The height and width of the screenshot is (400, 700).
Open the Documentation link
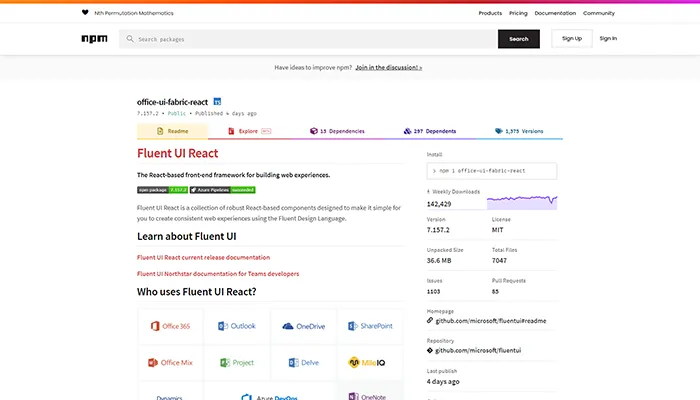click(x=555, y=13)
